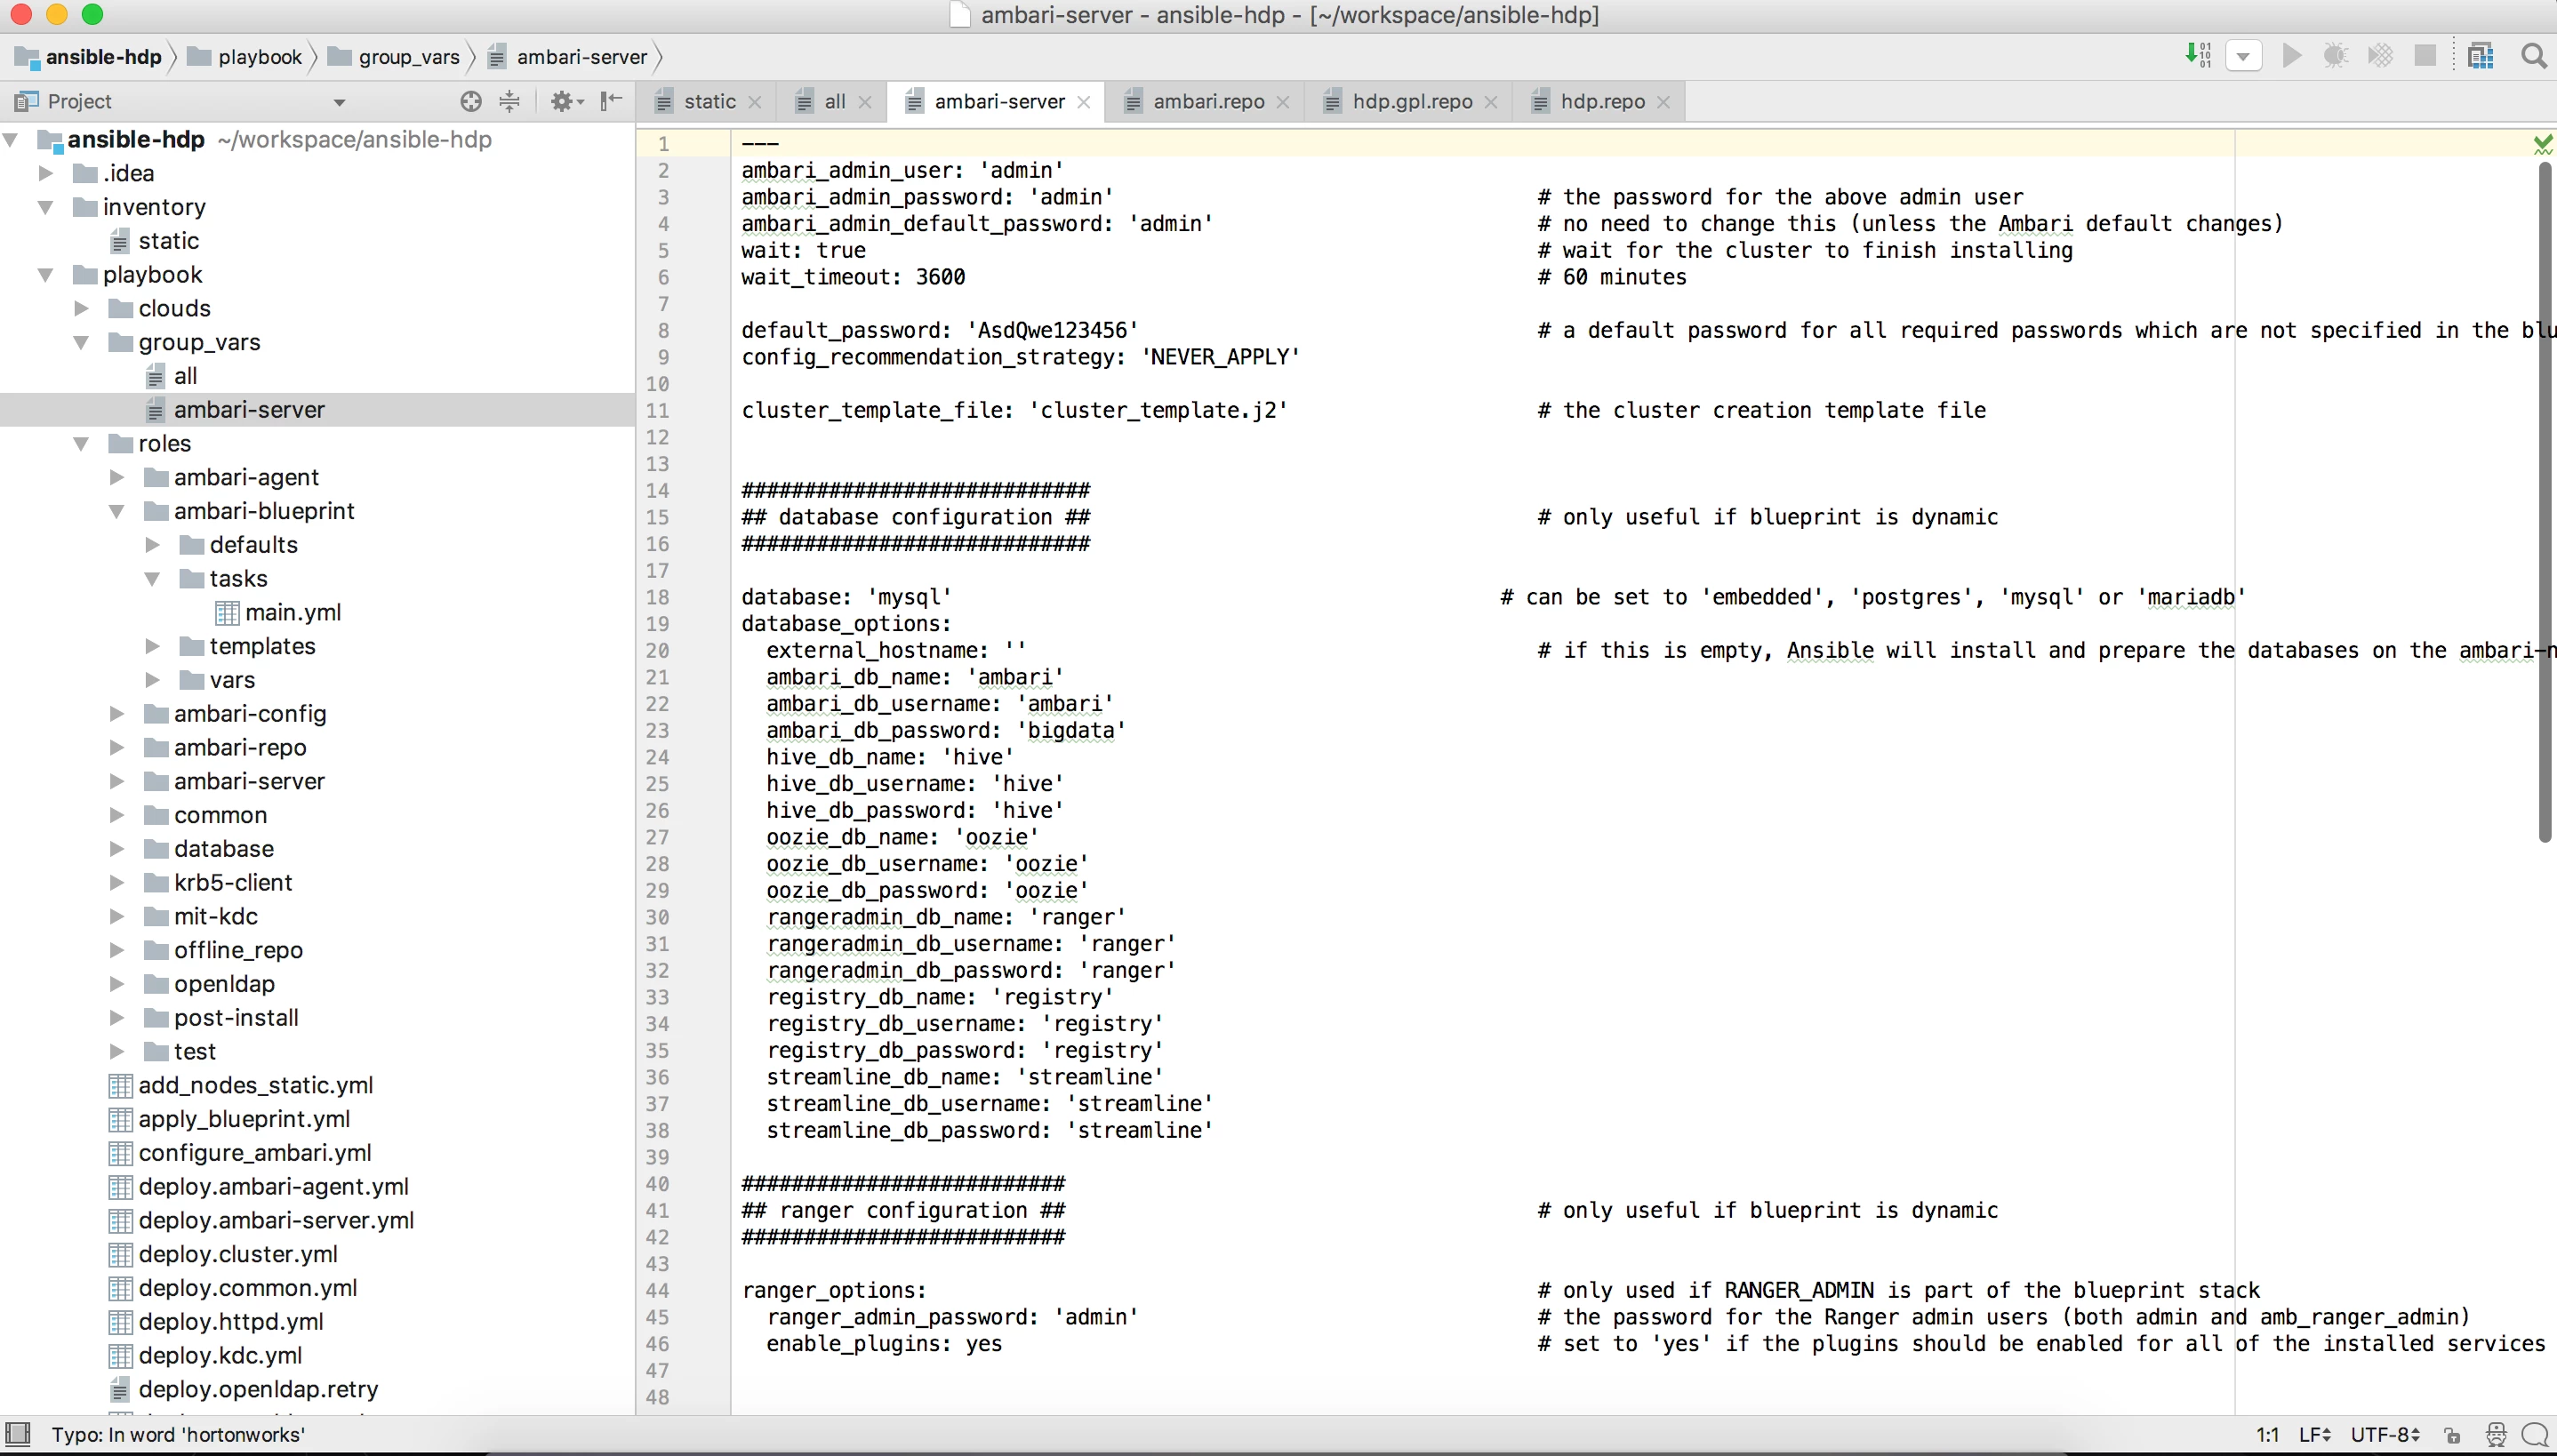Switch to the hdp.gpl.repo tab
2557x1456 pixels.
coord(1412,101)
